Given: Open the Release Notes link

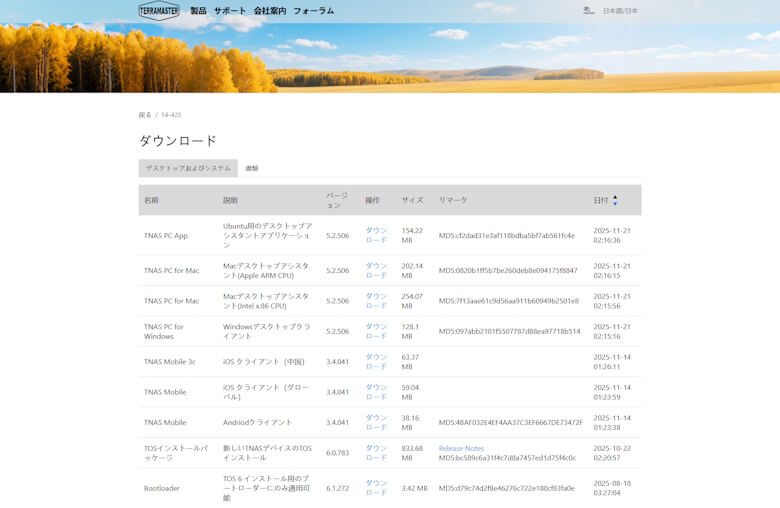Looking at the screenshot, I should [x=461, y=448].
